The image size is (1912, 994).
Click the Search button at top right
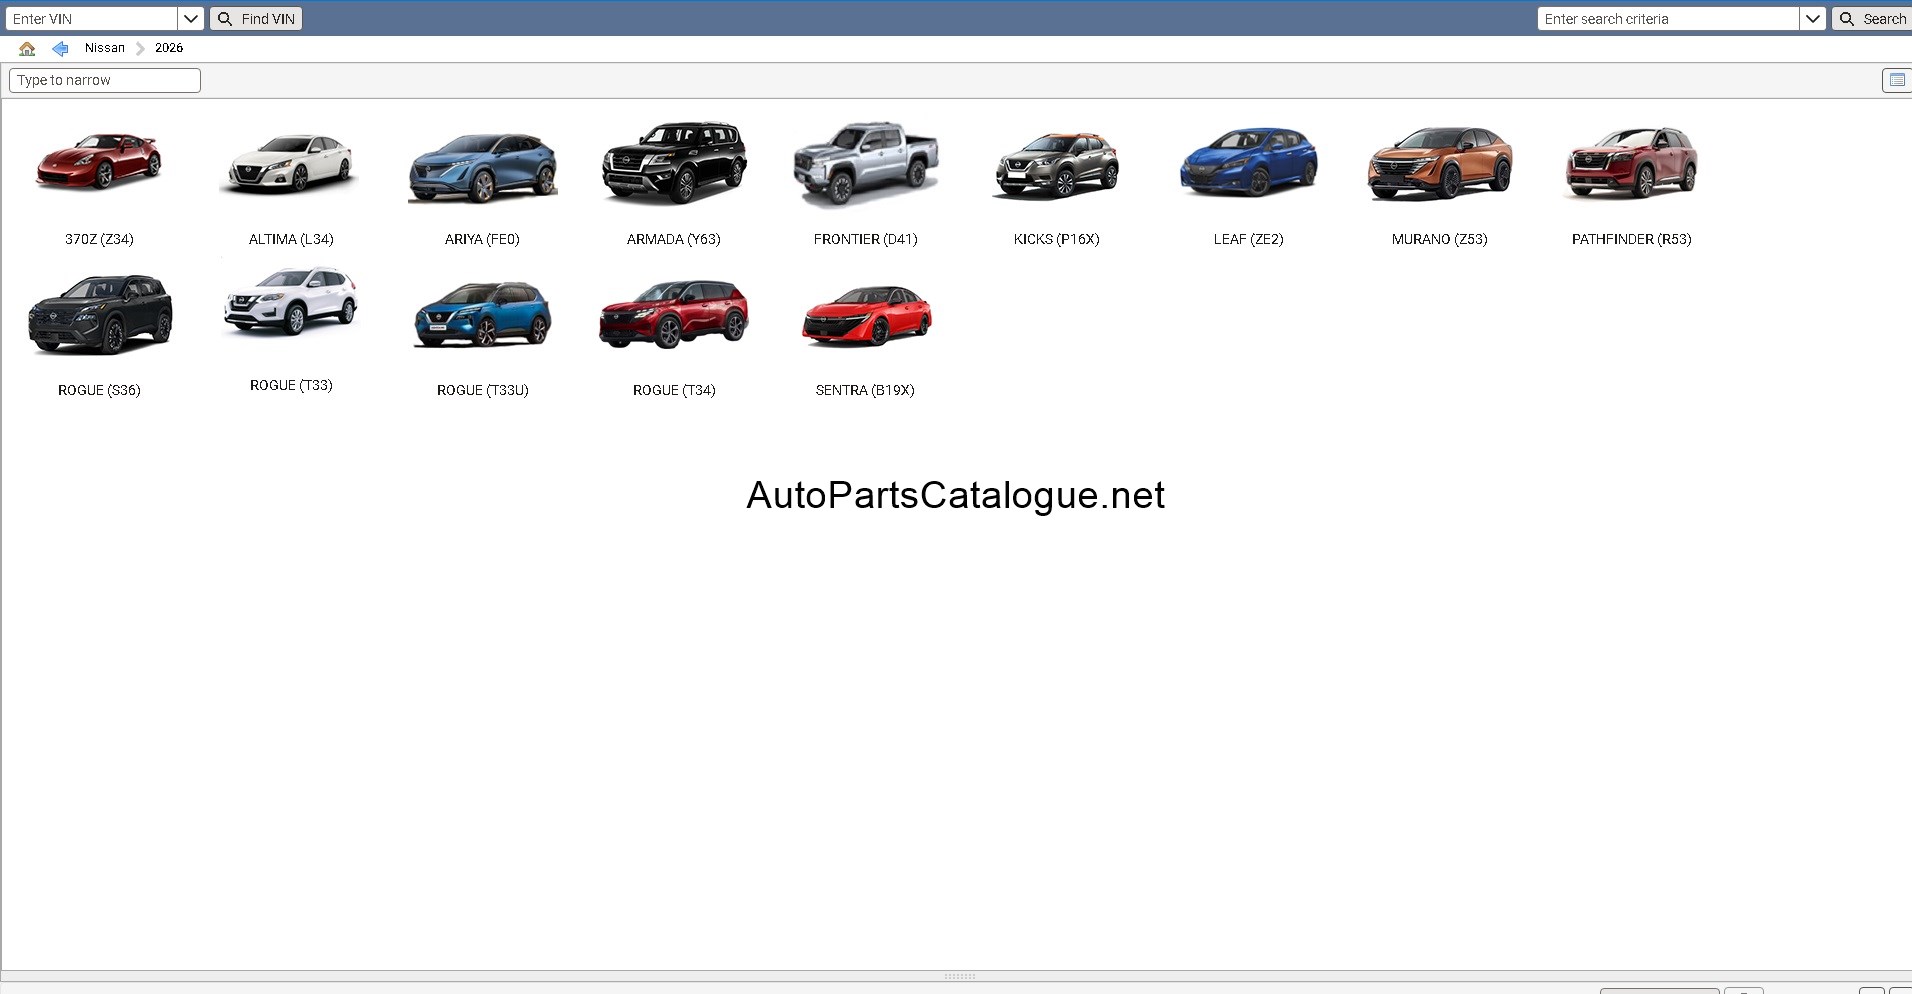[1873, 18]
